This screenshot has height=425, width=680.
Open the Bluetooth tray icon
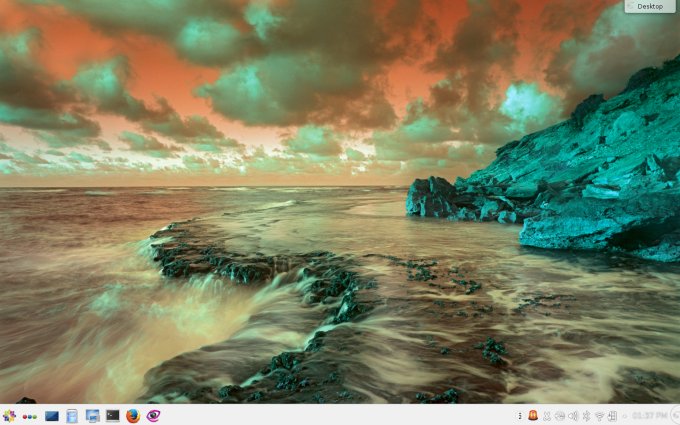(x=586, y=416)
